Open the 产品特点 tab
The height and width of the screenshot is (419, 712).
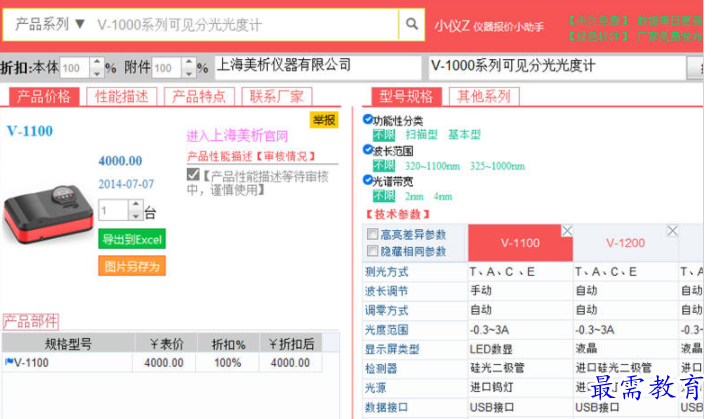pyautogui.click(x=199, y=96)
